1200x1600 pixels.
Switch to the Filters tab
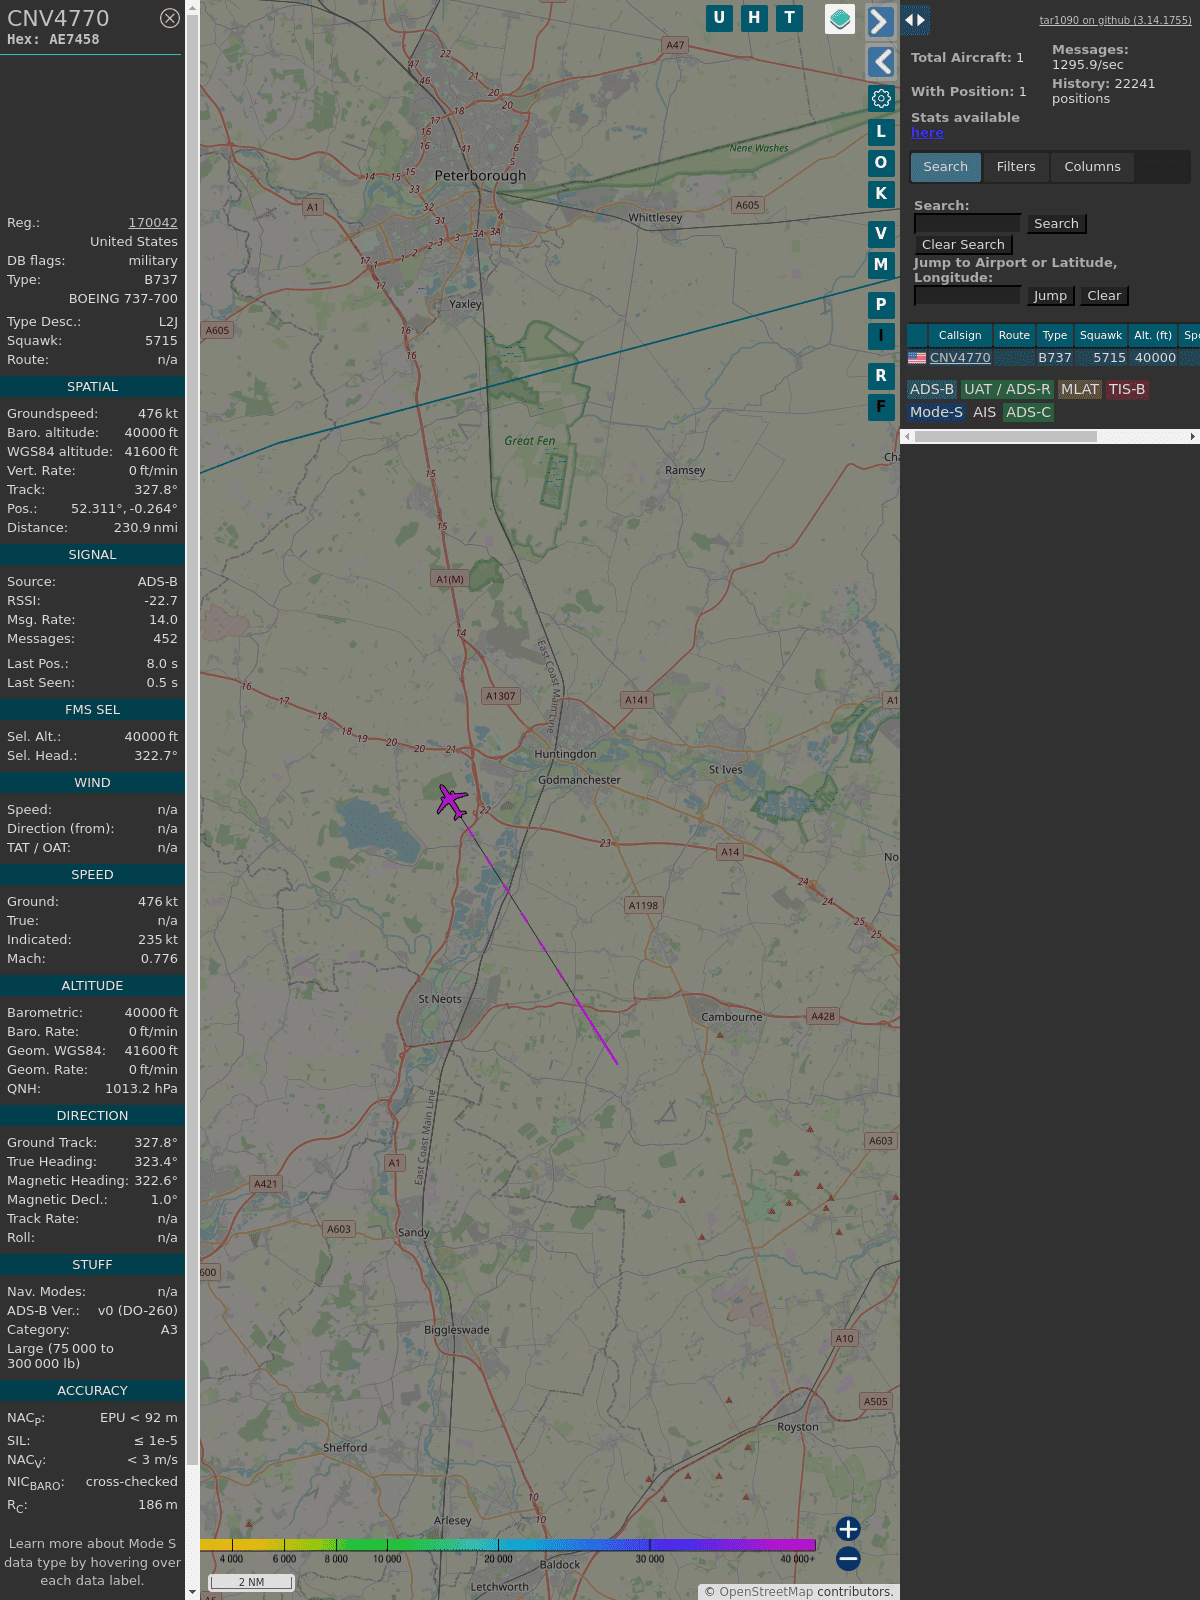tap(1015, 167)
